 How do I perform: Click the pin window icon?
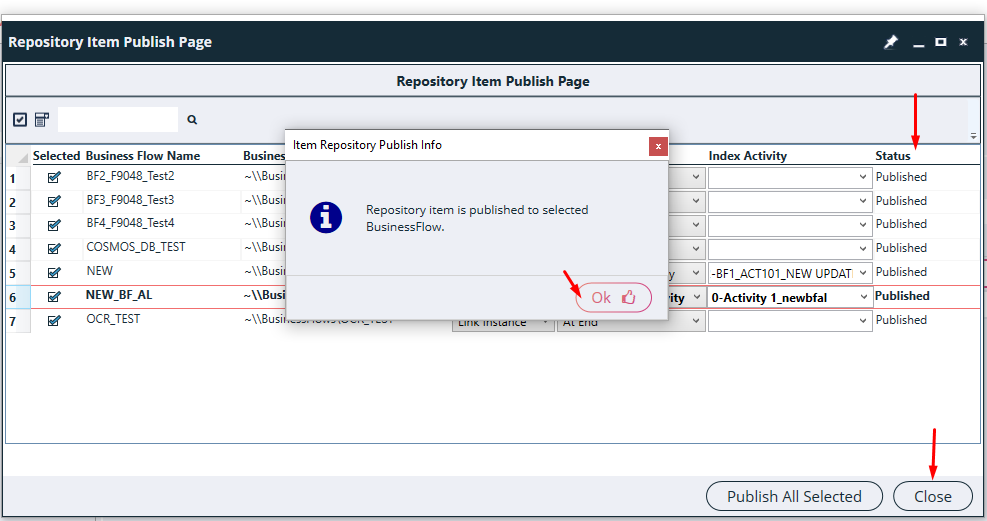coord(891,42)
